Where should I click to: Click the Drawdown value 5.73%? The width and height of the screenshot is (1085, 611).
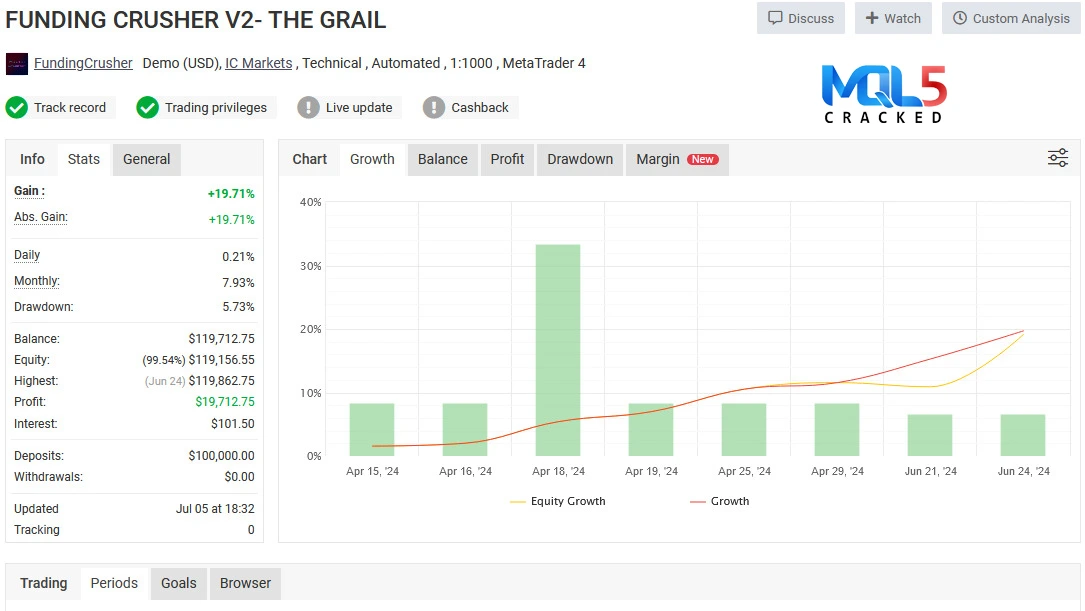(x=238, y=307)
